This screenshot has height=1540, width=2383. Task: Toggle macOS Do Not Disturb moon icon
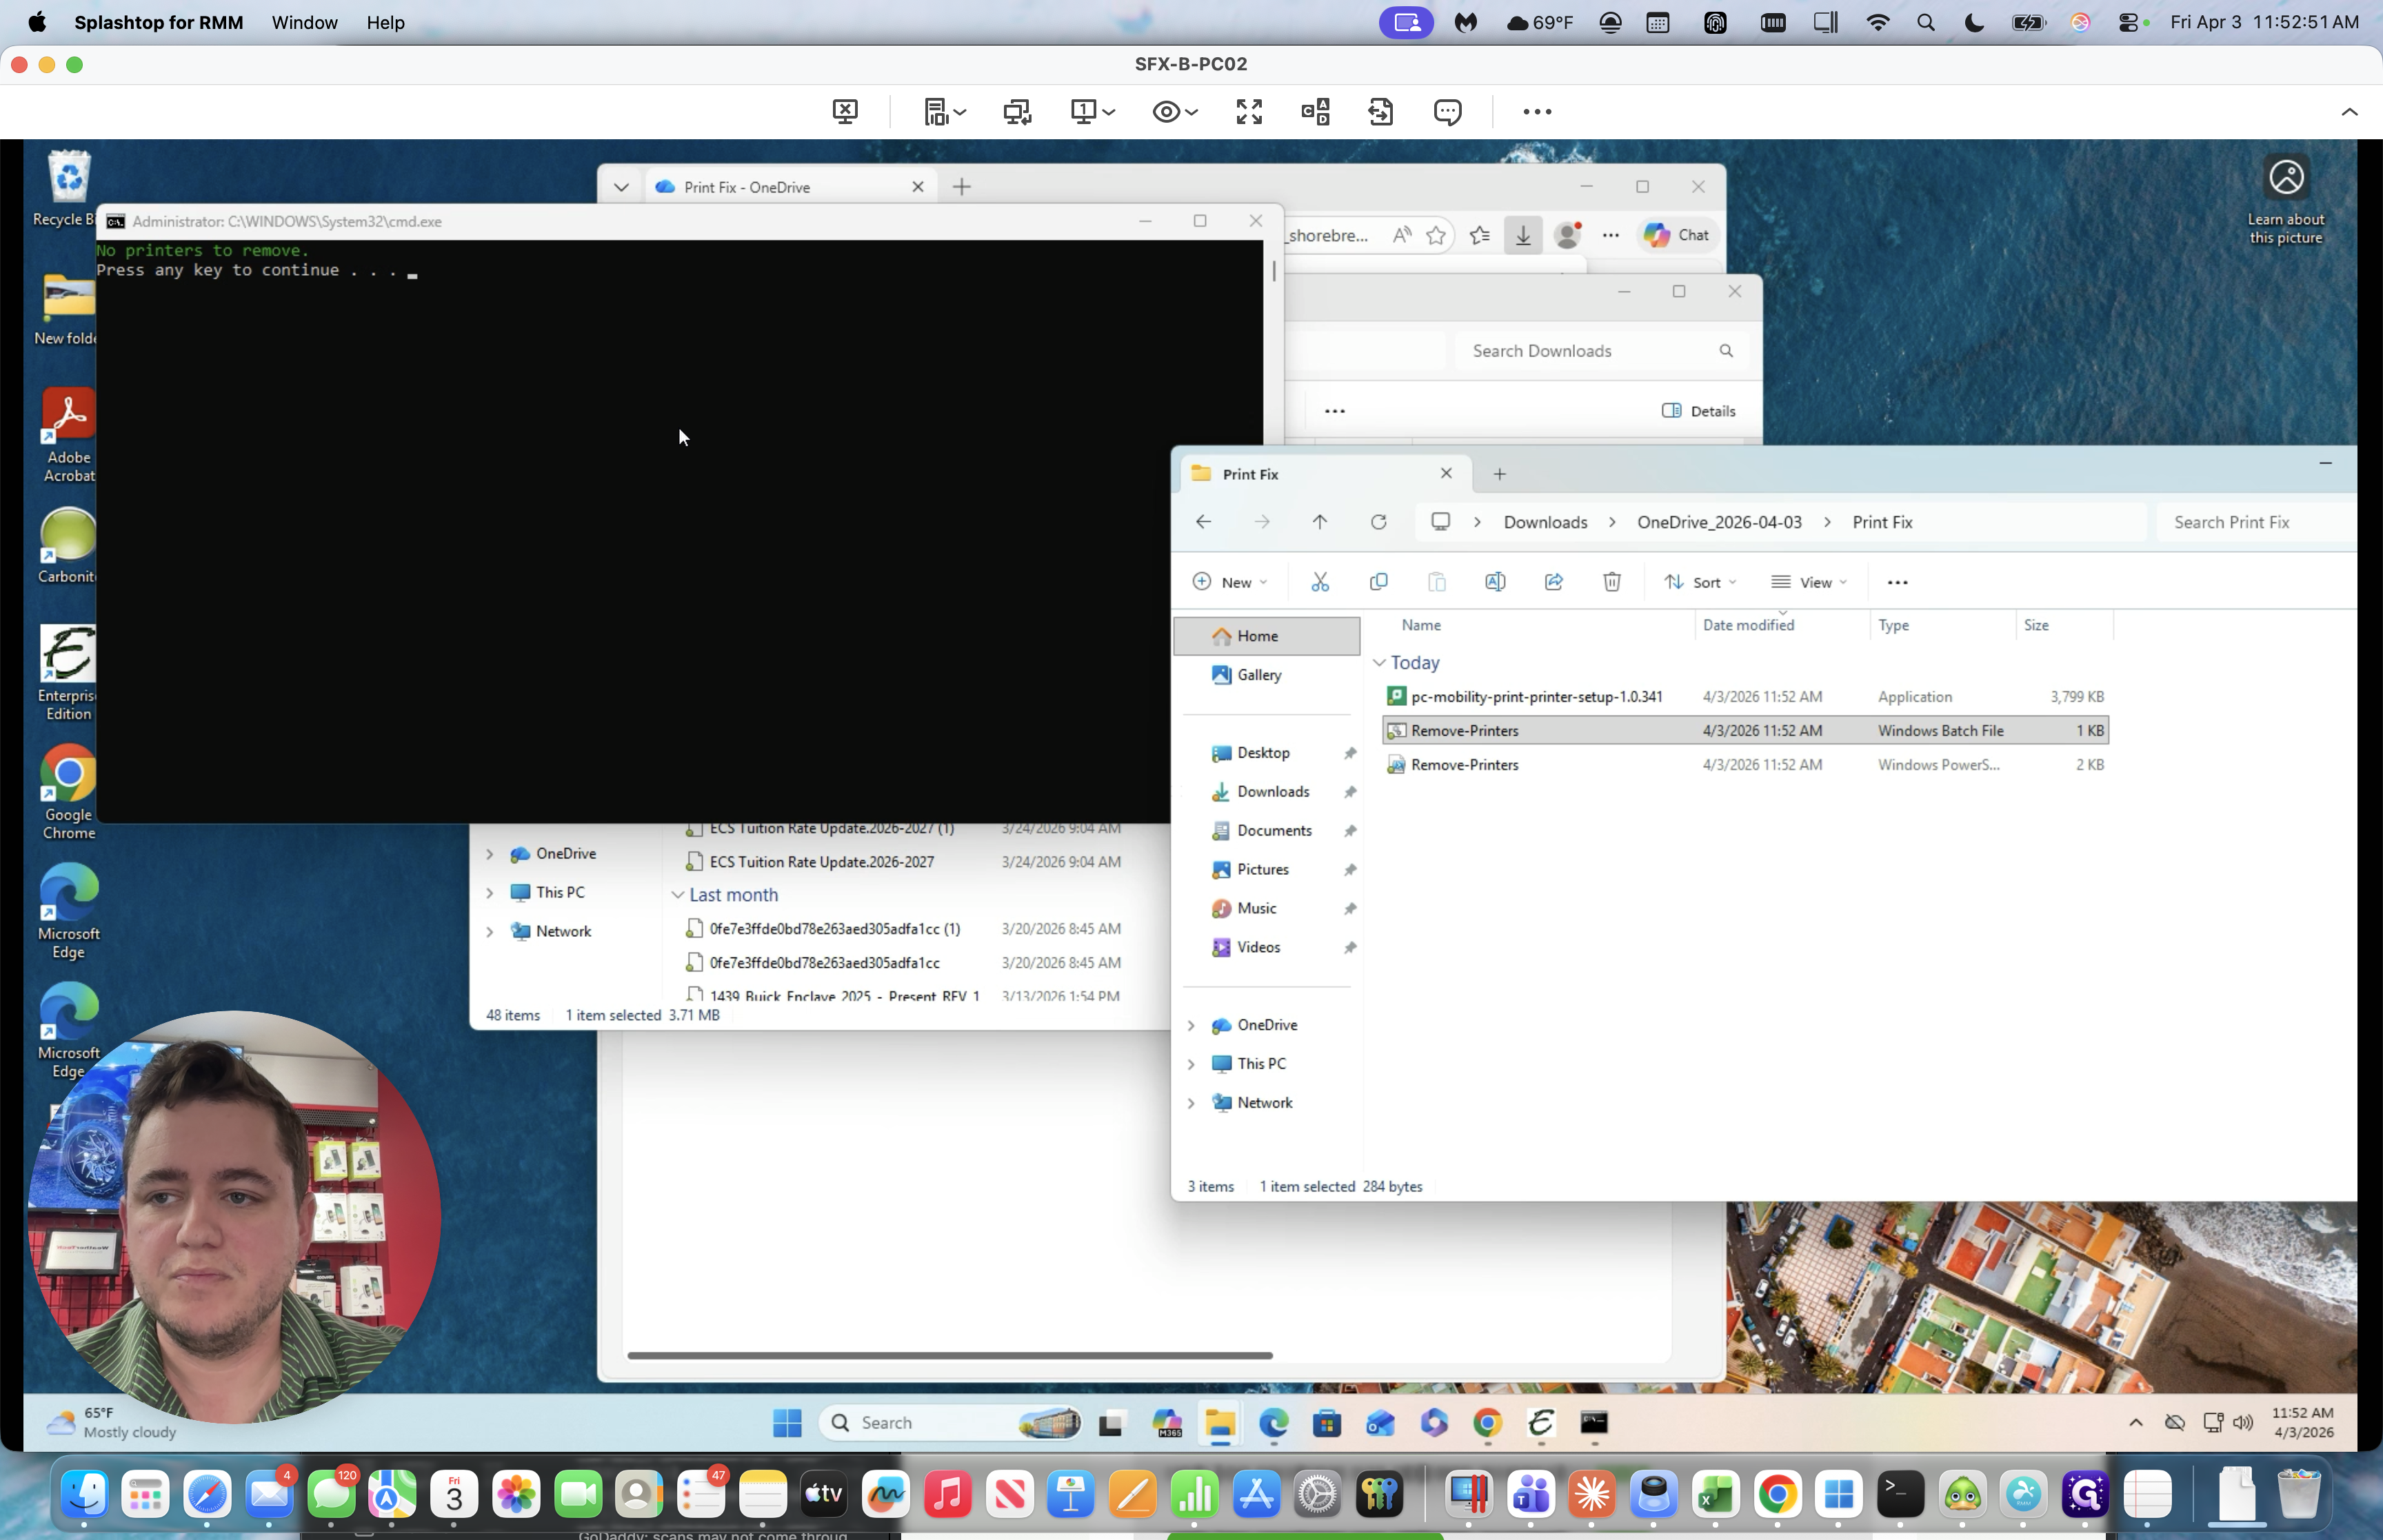pyautogui.click(x=1973, y=22)
